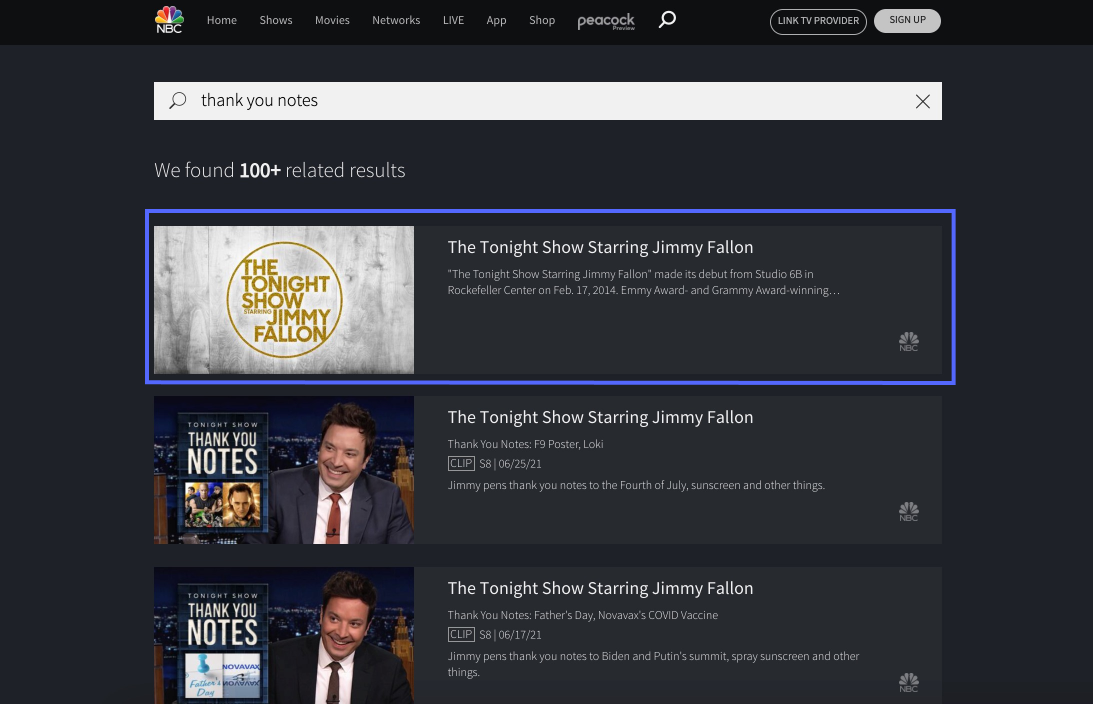
Task: Open first result title The Tonight Show
Action: tap(600, 247)
